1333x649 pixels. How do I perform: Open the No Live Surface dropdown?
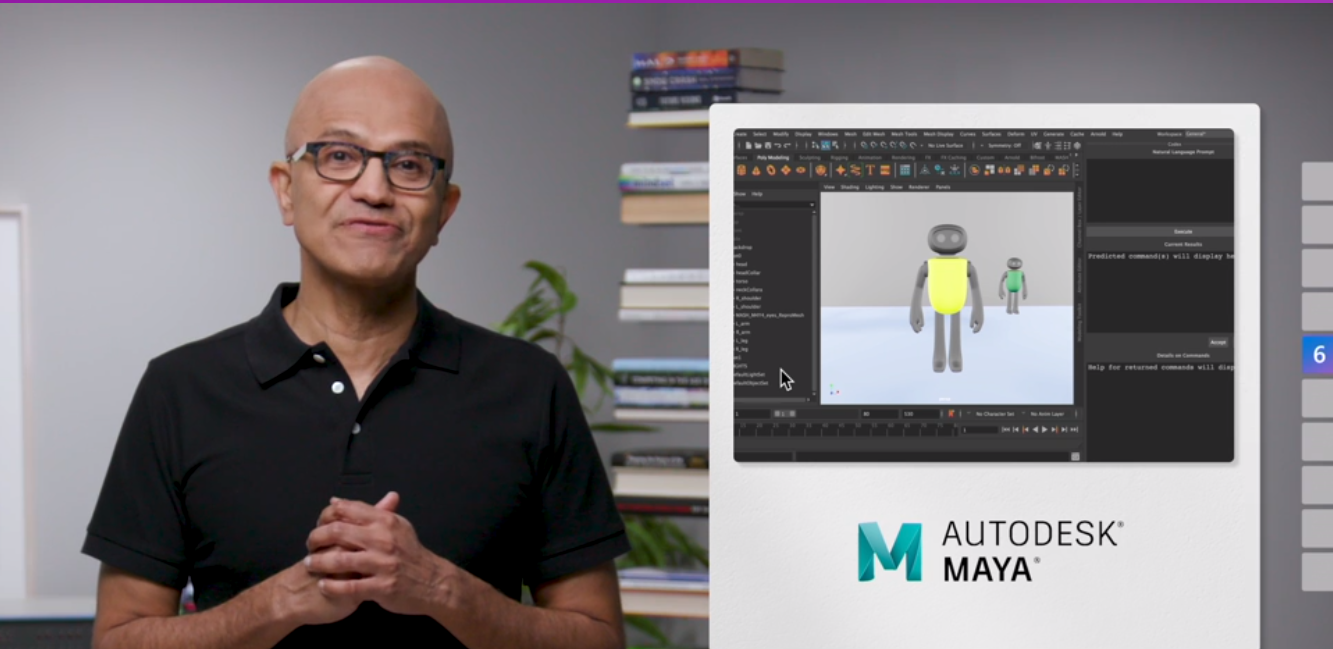[x=946, y=146]
